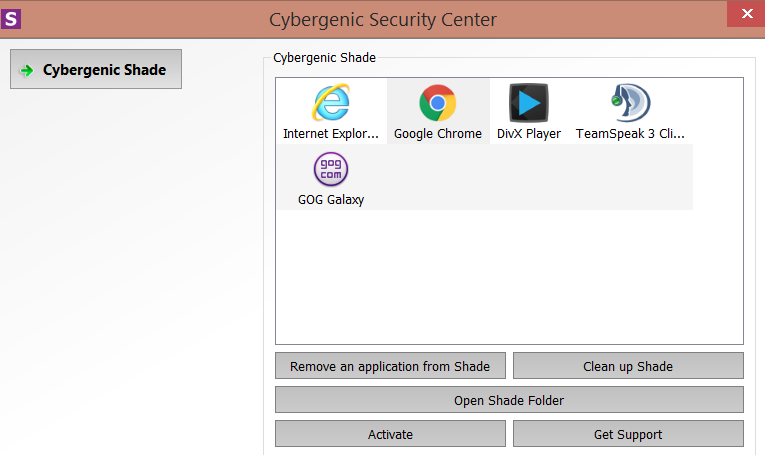The image size is (765, 455).
Task: Click the 'DivX Player' text label
Action: tap(529, 134)
